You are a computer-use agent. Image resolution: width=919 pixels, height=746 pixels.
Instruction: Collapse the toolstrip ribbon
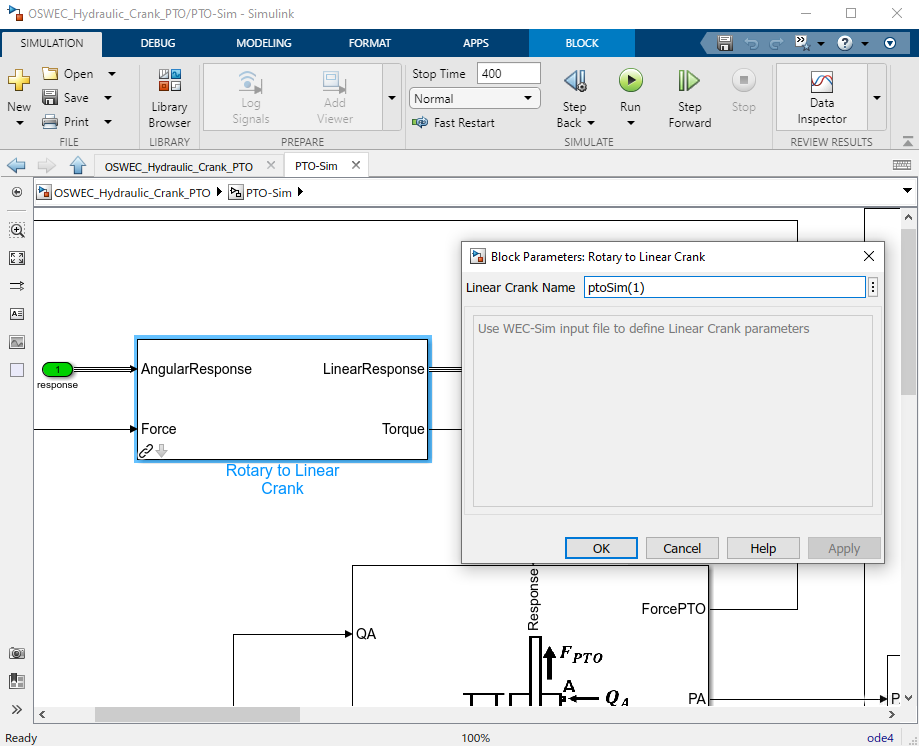point(907,141)
